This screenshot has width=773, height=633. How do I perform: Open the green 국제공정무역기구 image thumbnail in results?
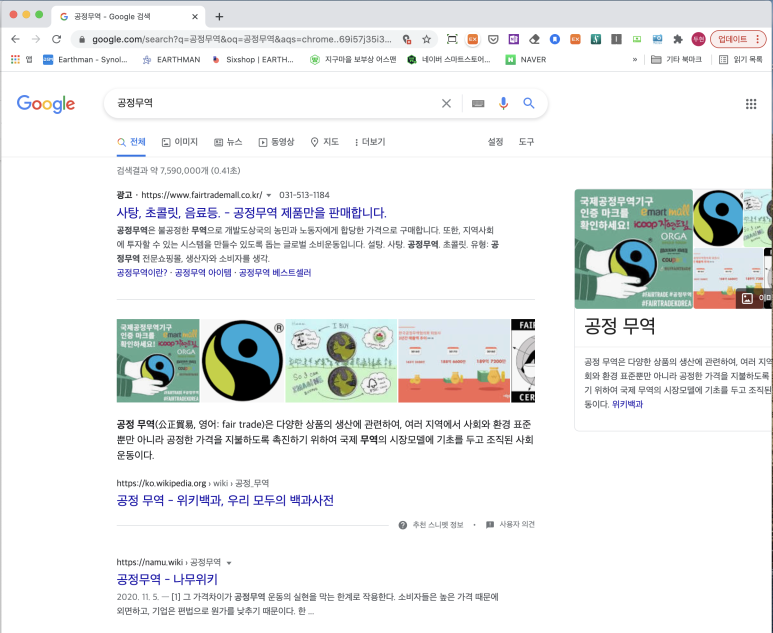158,361
